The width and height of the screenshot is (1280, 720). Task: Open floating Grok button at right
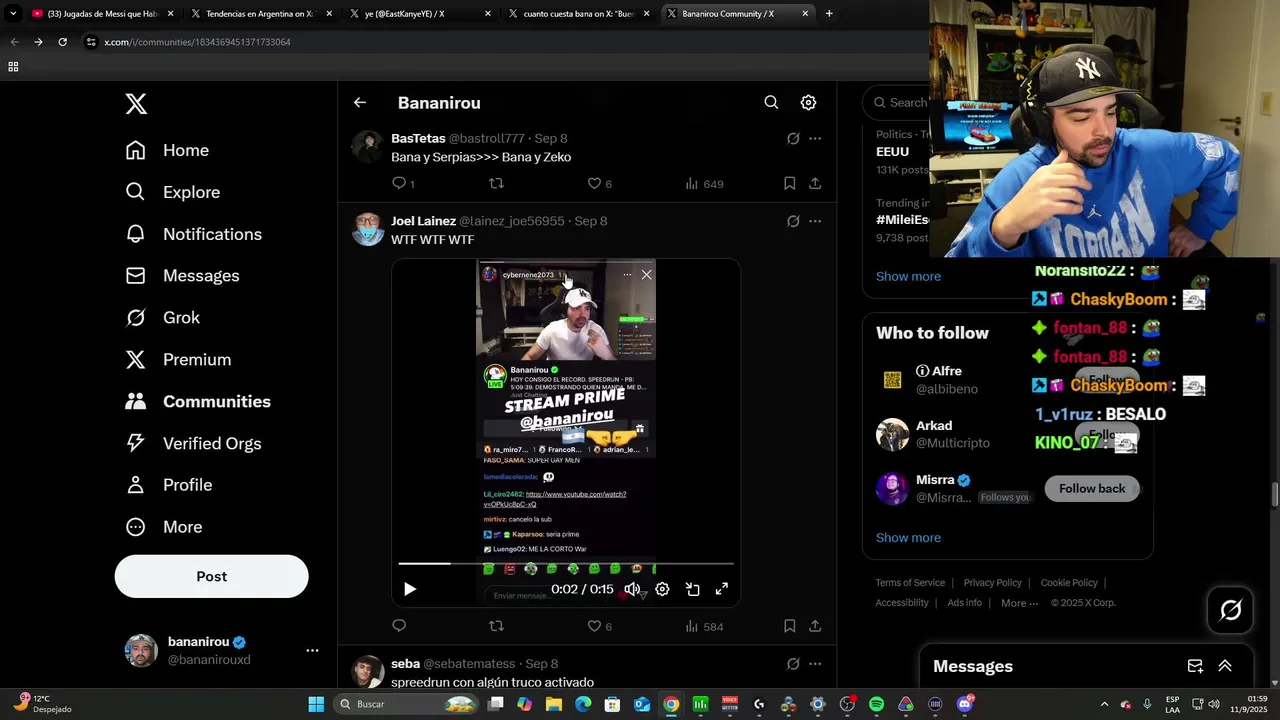click(x=1230, y=610)
